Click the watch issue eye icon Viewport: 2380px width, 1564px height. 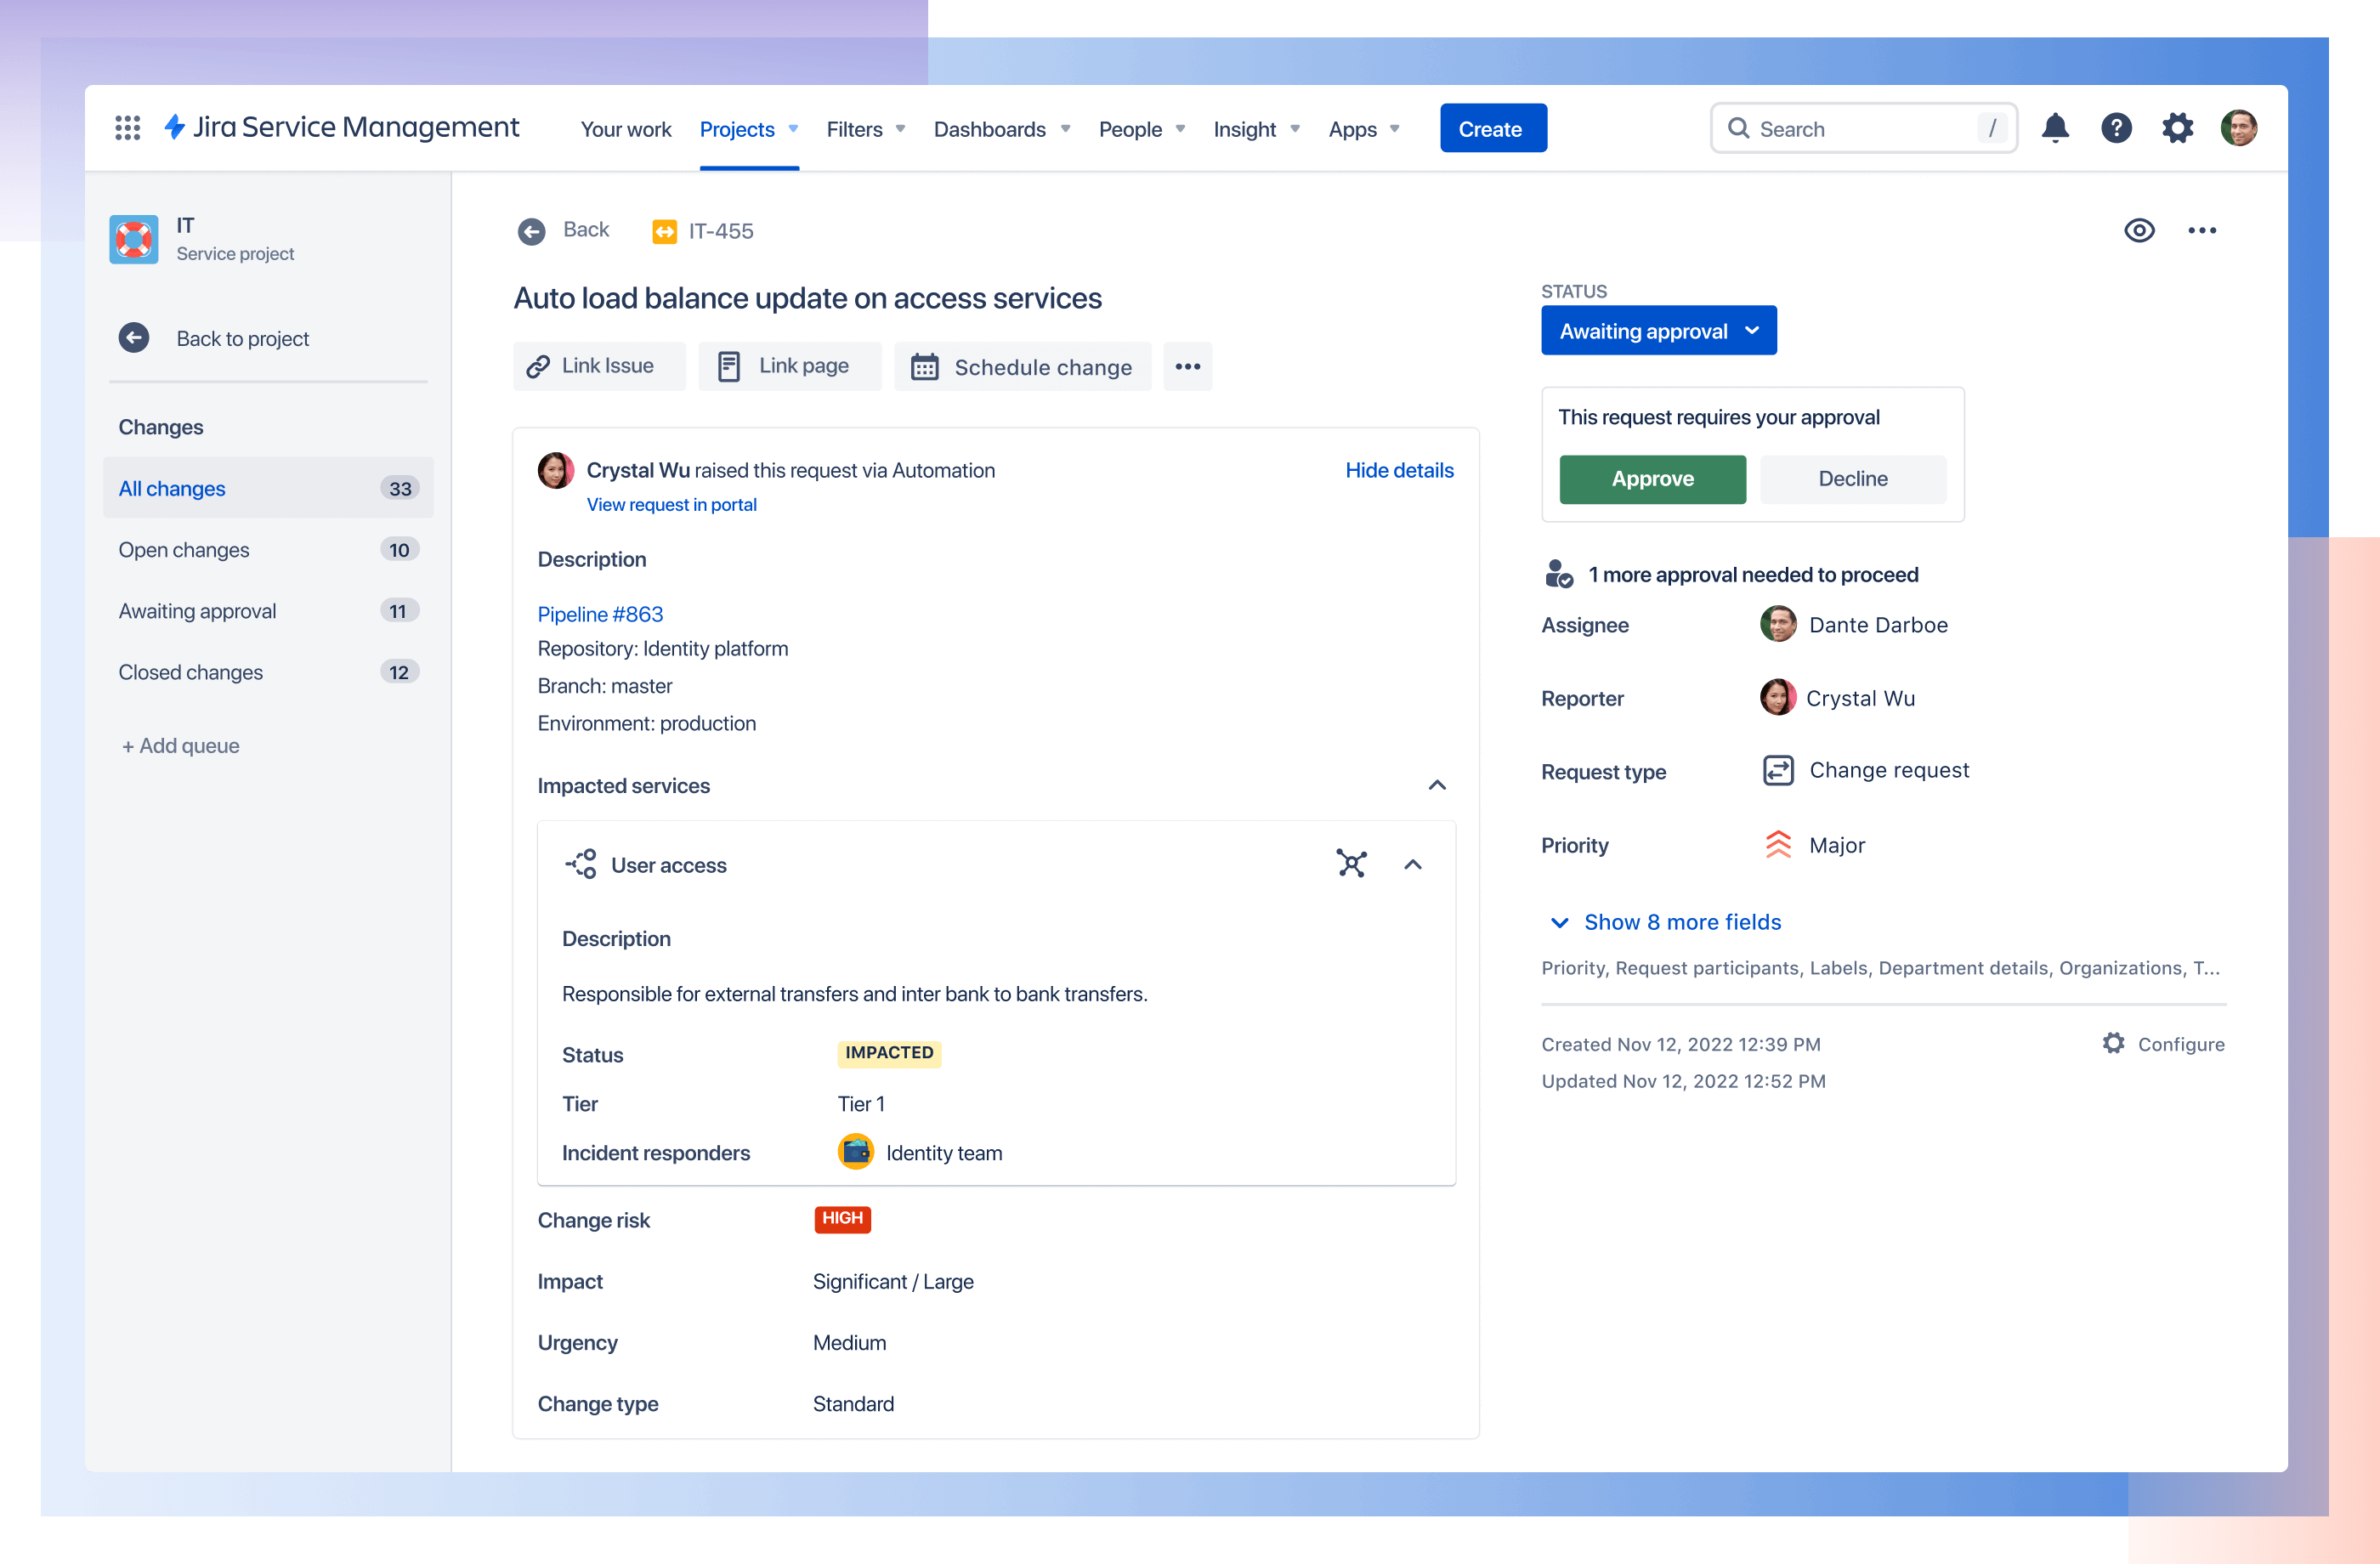pos(2136,230)
